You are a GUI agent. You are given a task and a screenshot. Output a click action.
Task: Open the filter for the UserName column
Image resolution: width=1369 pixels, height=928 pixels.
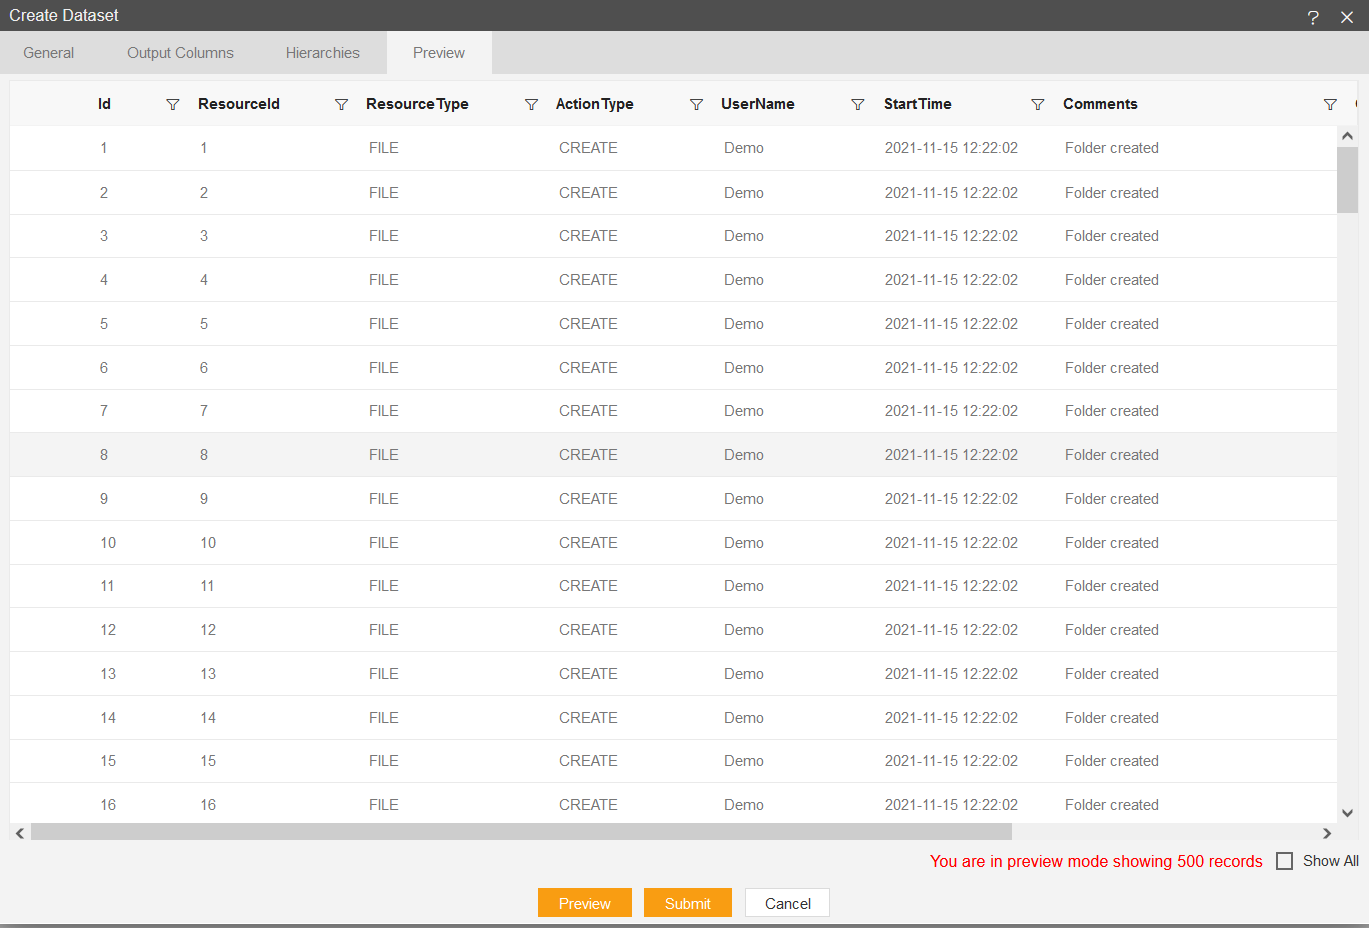tap(857, 104)
